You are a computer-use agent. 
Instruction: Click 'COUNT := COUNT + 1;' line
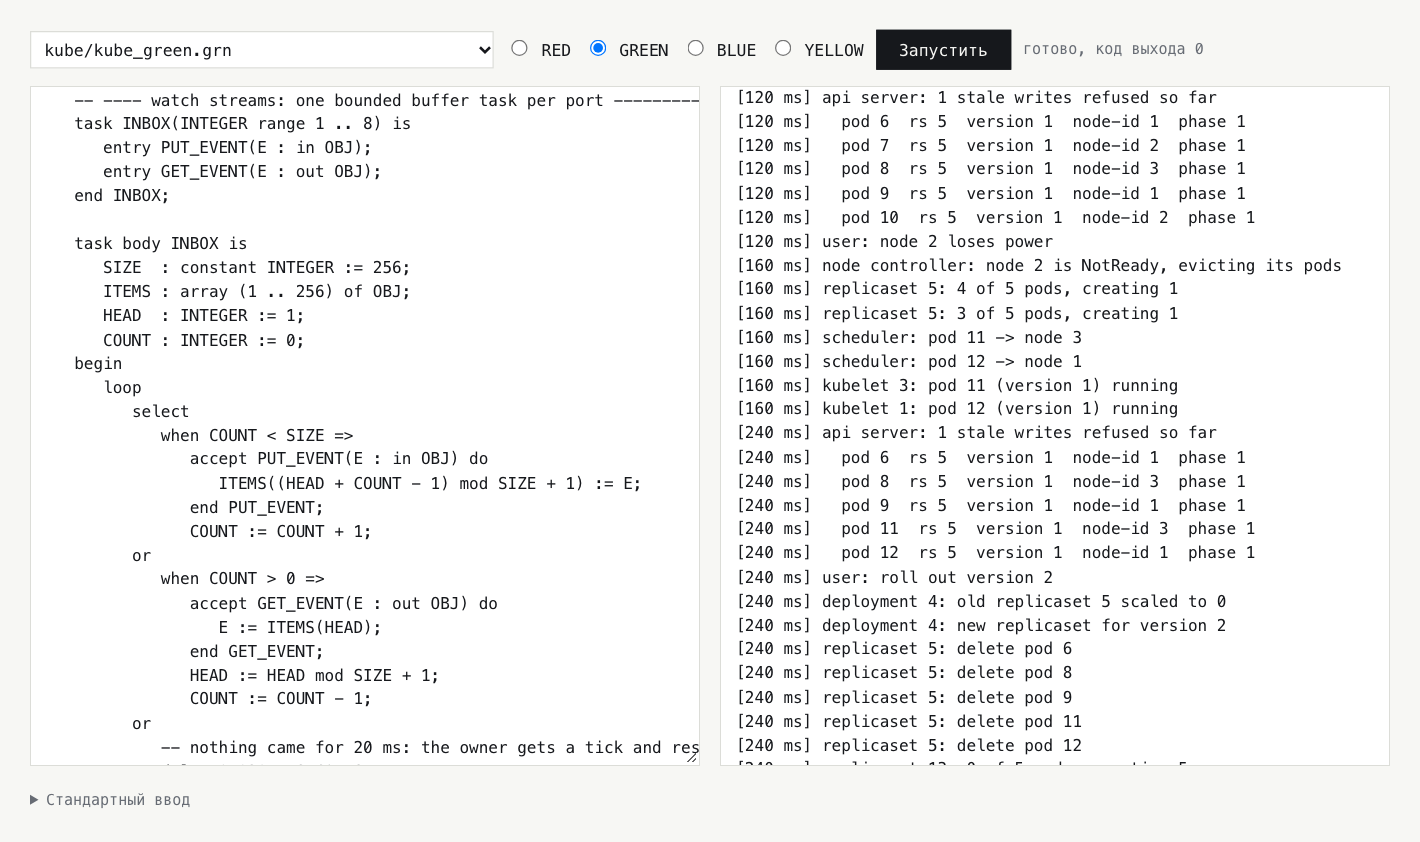pos(281,532)
